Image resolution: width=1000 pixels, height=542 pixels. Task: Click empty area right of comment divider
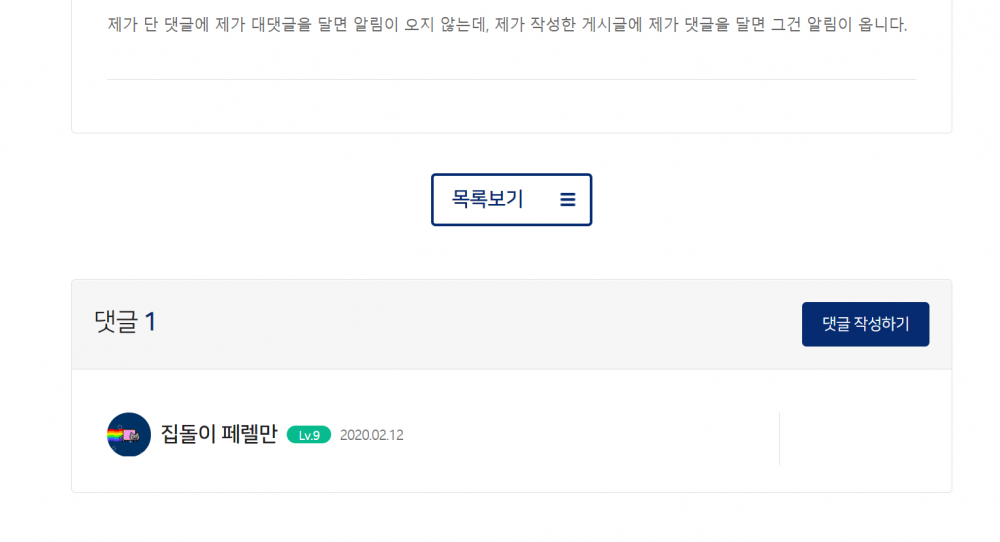(x=864, y=439)
